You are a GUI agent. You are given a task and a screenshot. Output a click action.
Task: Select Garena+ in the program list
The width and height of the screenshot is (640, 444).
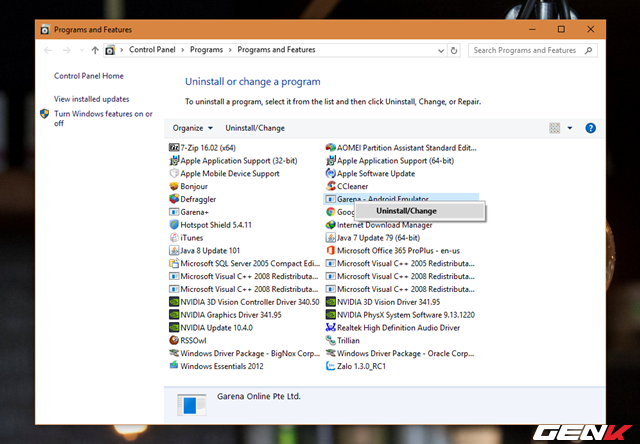tap(189, 212)
